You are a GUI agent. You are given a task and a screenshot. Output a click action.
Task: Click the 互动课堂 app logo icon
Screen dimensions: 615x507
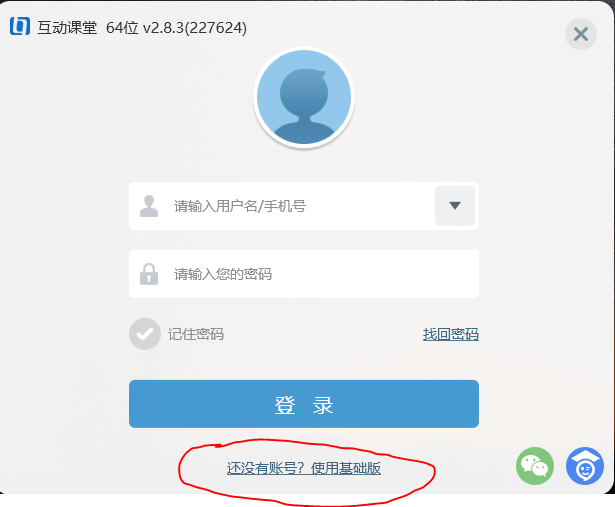click(x=20, y=26)
